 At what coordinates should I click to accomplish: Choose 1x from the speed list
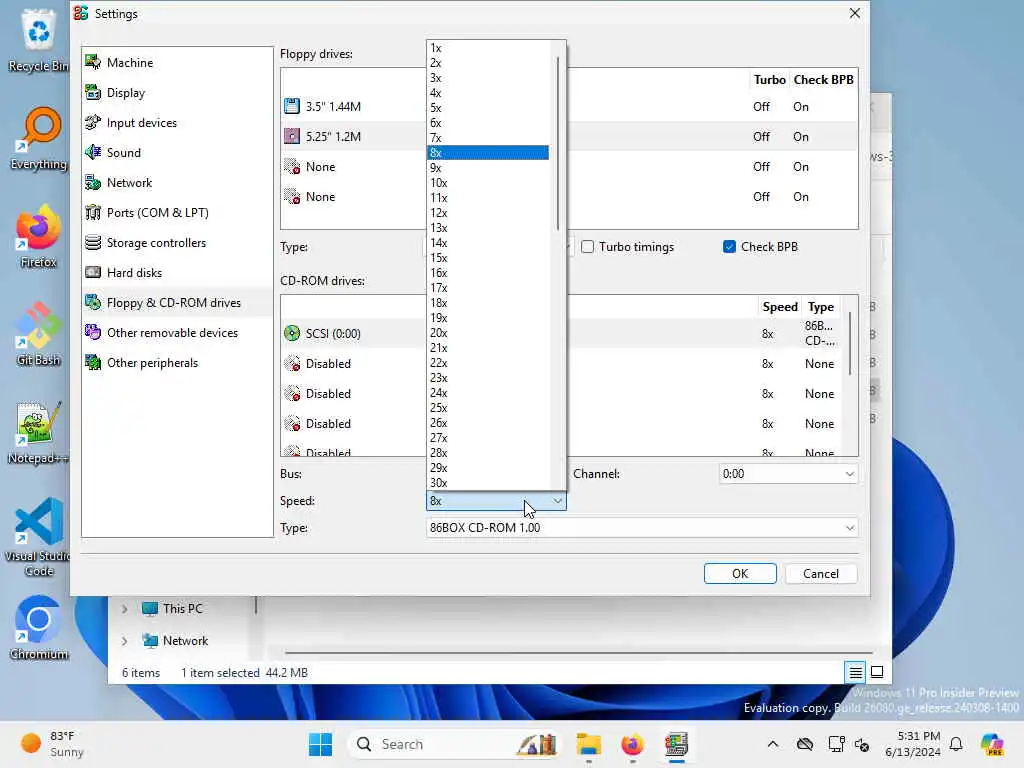point(488,48)
